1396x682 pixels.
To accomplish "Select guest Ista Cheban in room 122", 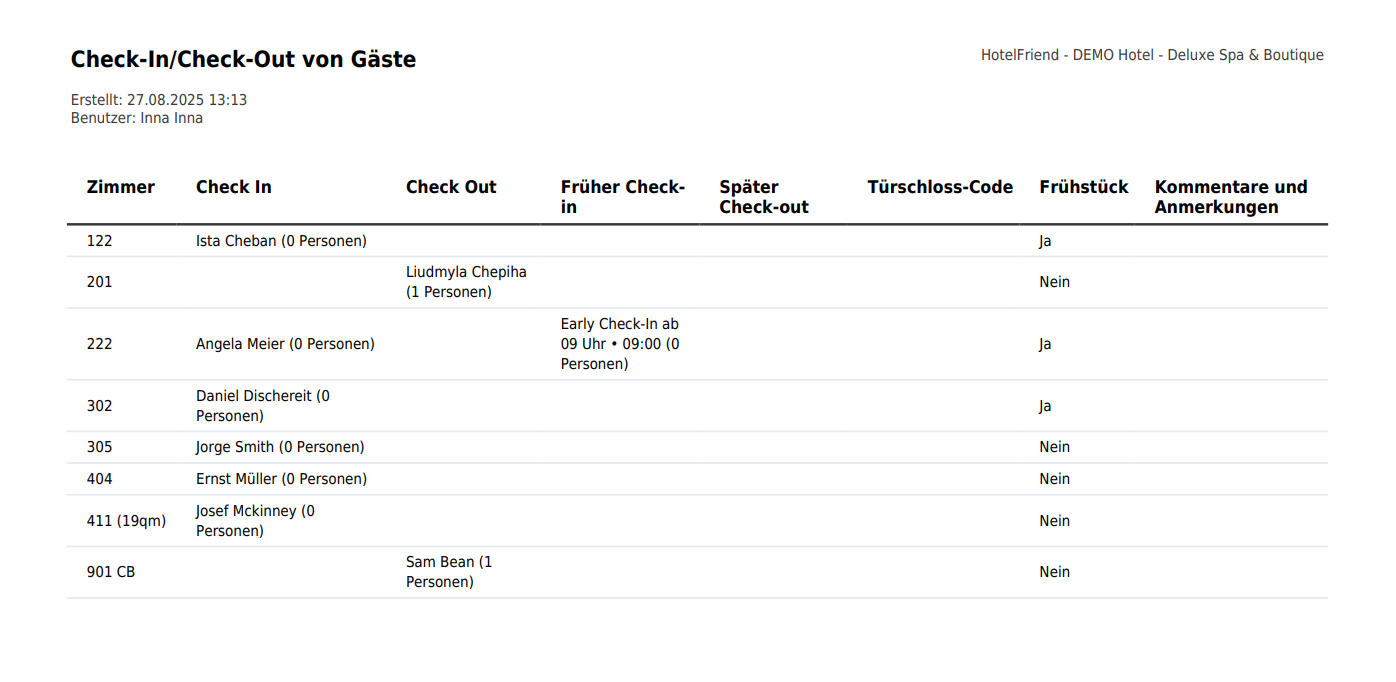I will click(x=281, y=241).
